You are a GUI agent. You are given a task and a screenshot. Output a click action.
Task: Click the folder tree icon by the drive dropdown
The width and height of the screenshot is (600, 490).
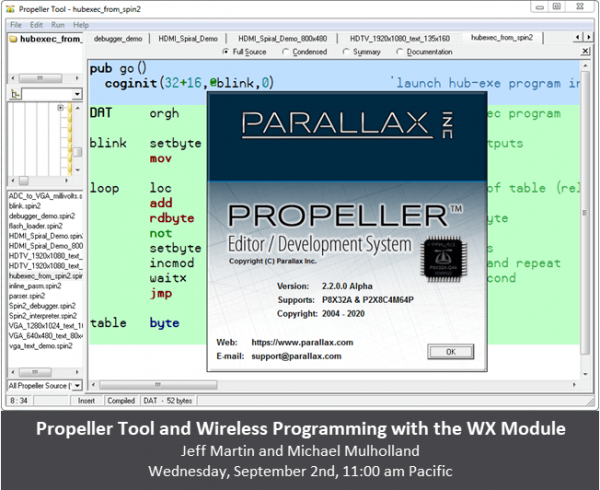tap(15, 94)
